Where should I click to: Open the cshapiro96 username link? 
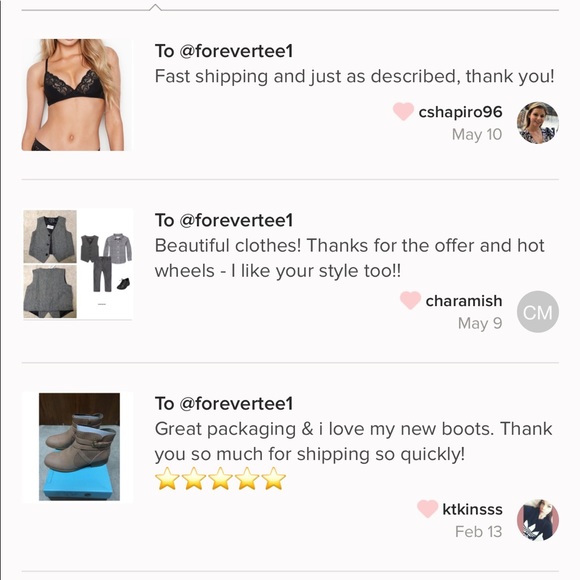coord(460,112)
